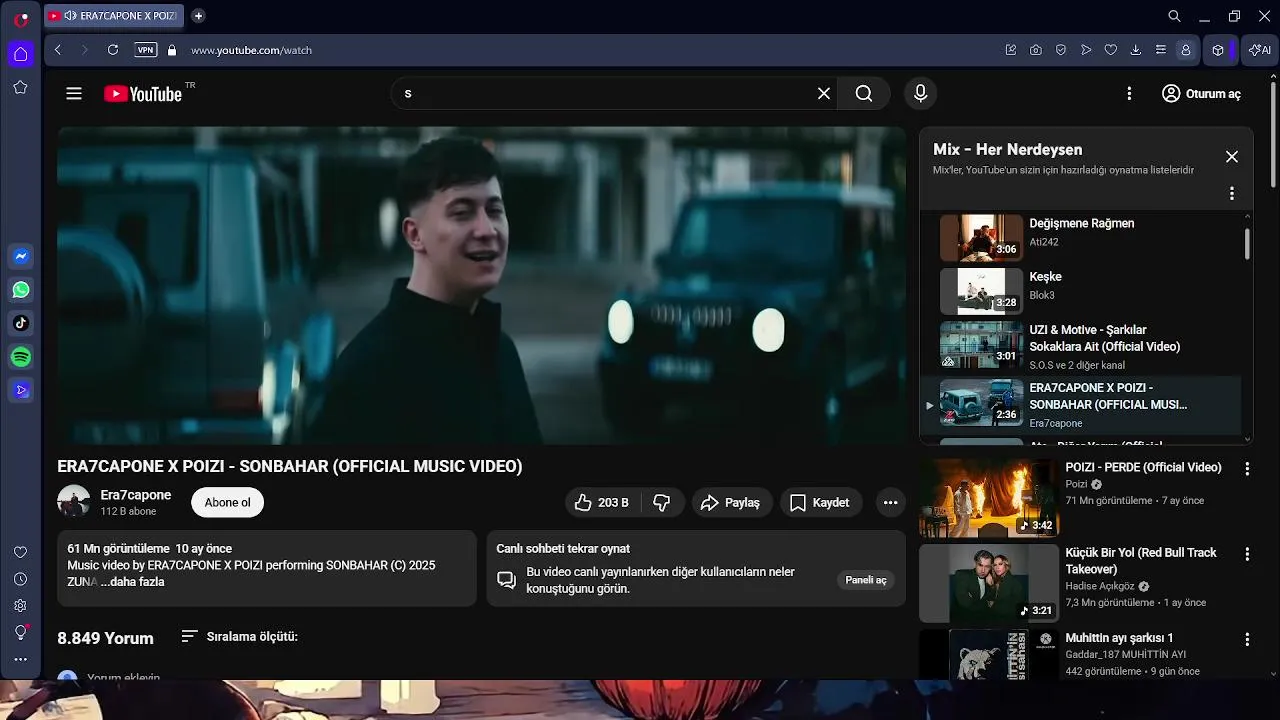Open the Sıralama ölçütü sort dropdown
1280x720 pixels.
240,637
